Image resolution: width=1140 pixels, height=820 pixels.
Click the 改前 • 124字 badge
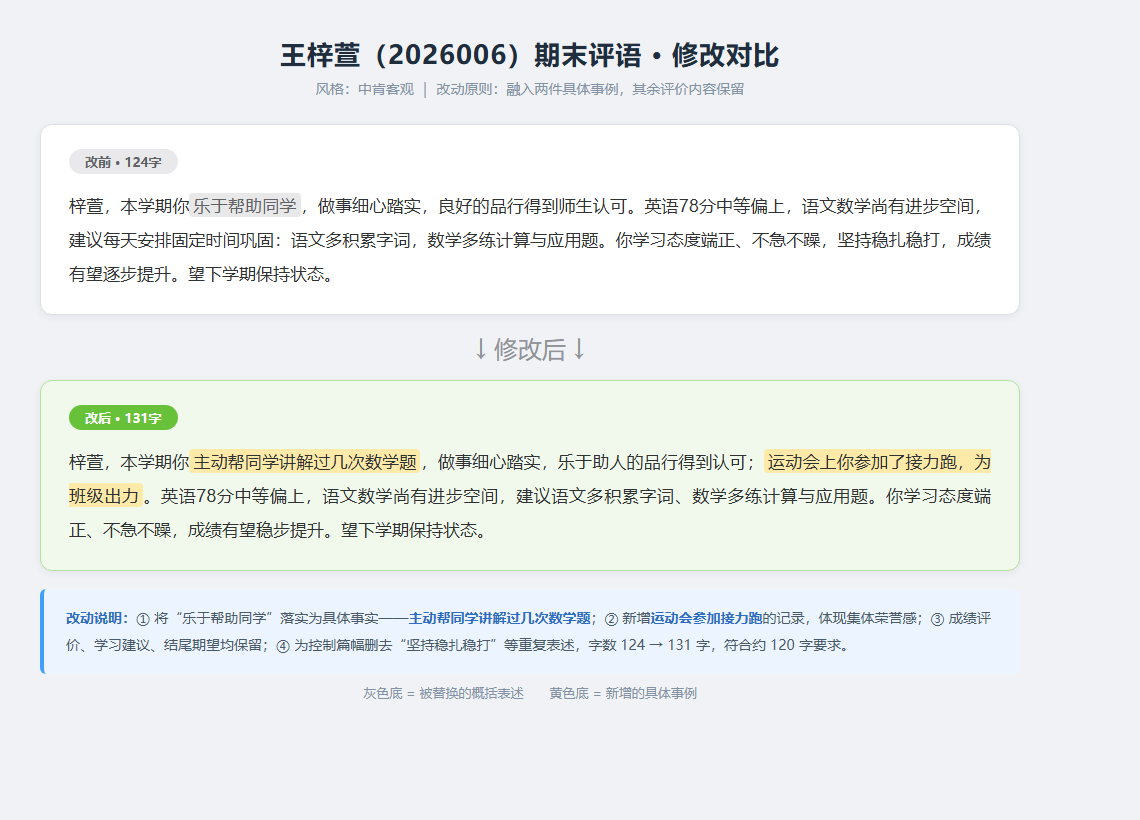(123, 162)
